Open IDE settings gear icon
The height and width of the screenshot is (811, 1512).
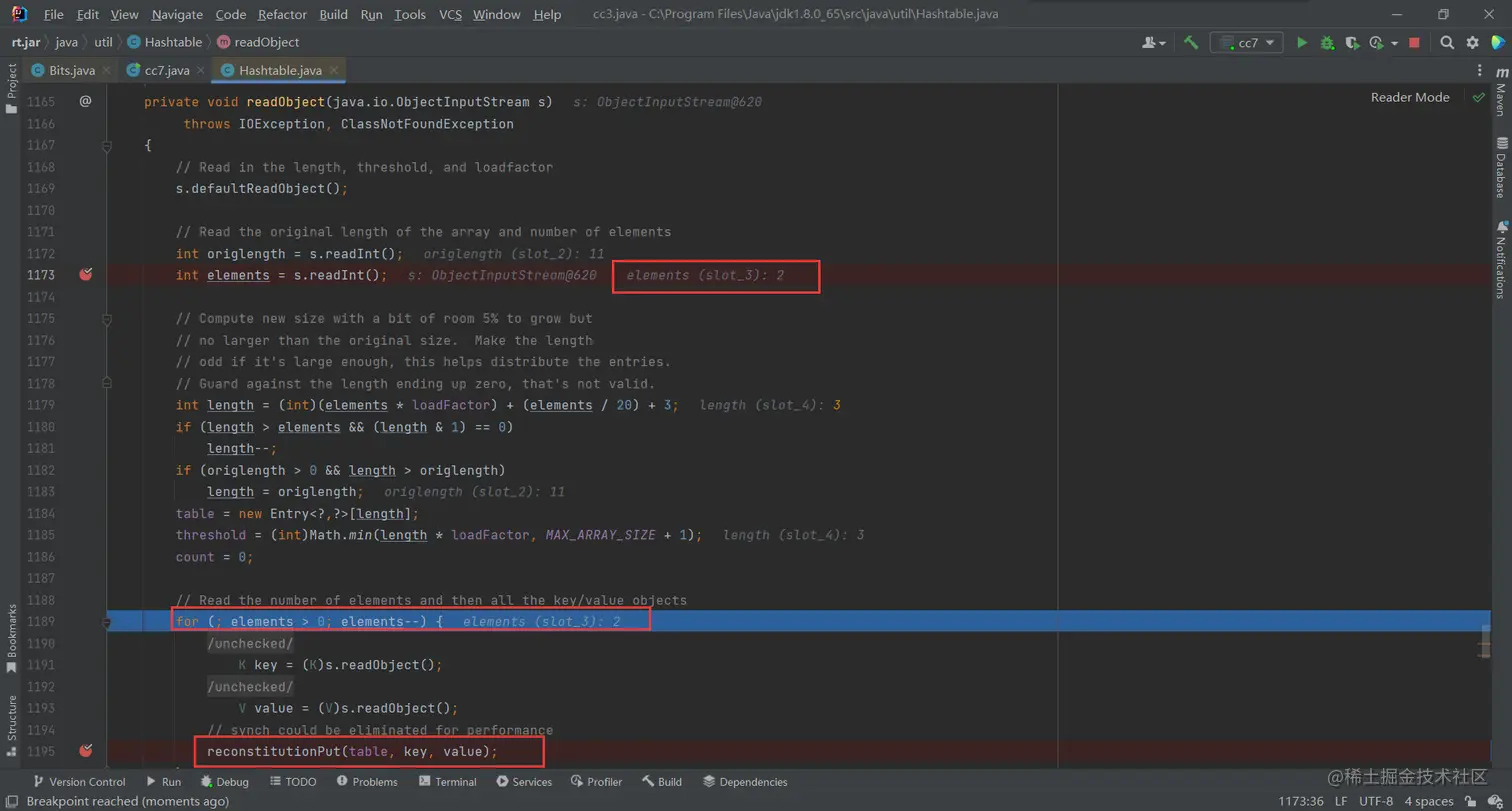pos(1472,42)
